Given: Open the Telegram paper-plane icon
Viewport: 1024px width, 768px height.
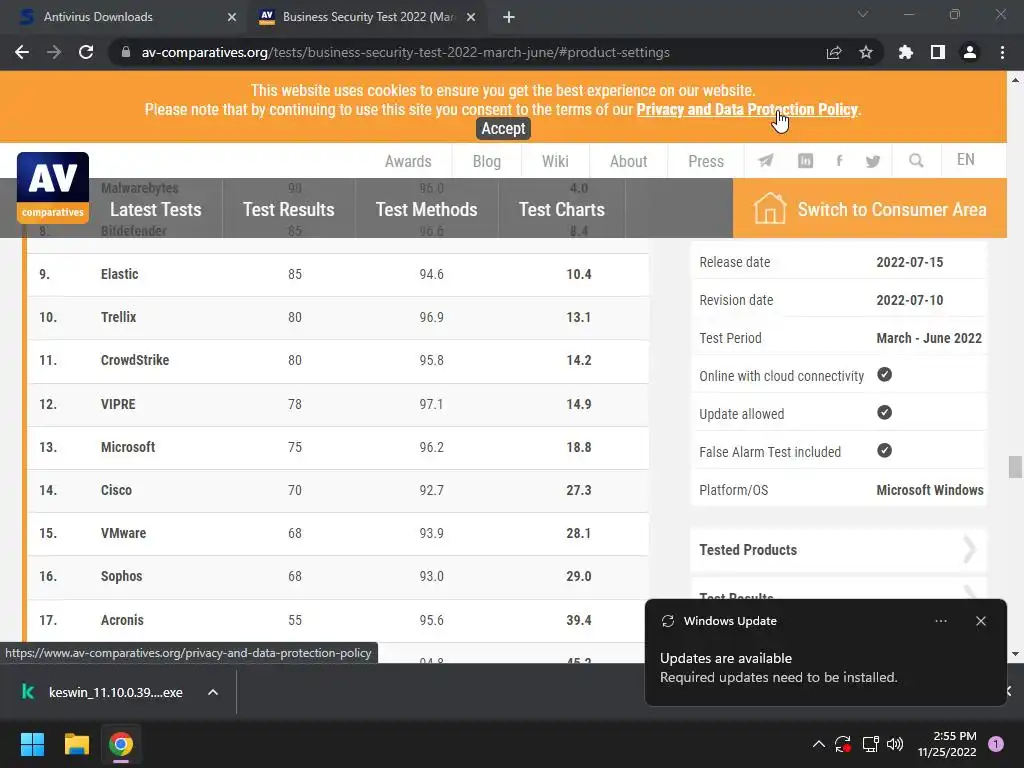Looking at the screenshot, I should pos(765,161).
